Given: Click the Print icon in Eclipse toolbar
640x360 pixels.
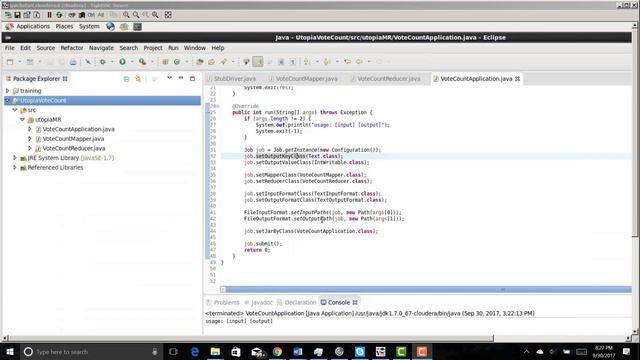Looking at the screenshot, I should click(x=73, y=62).
